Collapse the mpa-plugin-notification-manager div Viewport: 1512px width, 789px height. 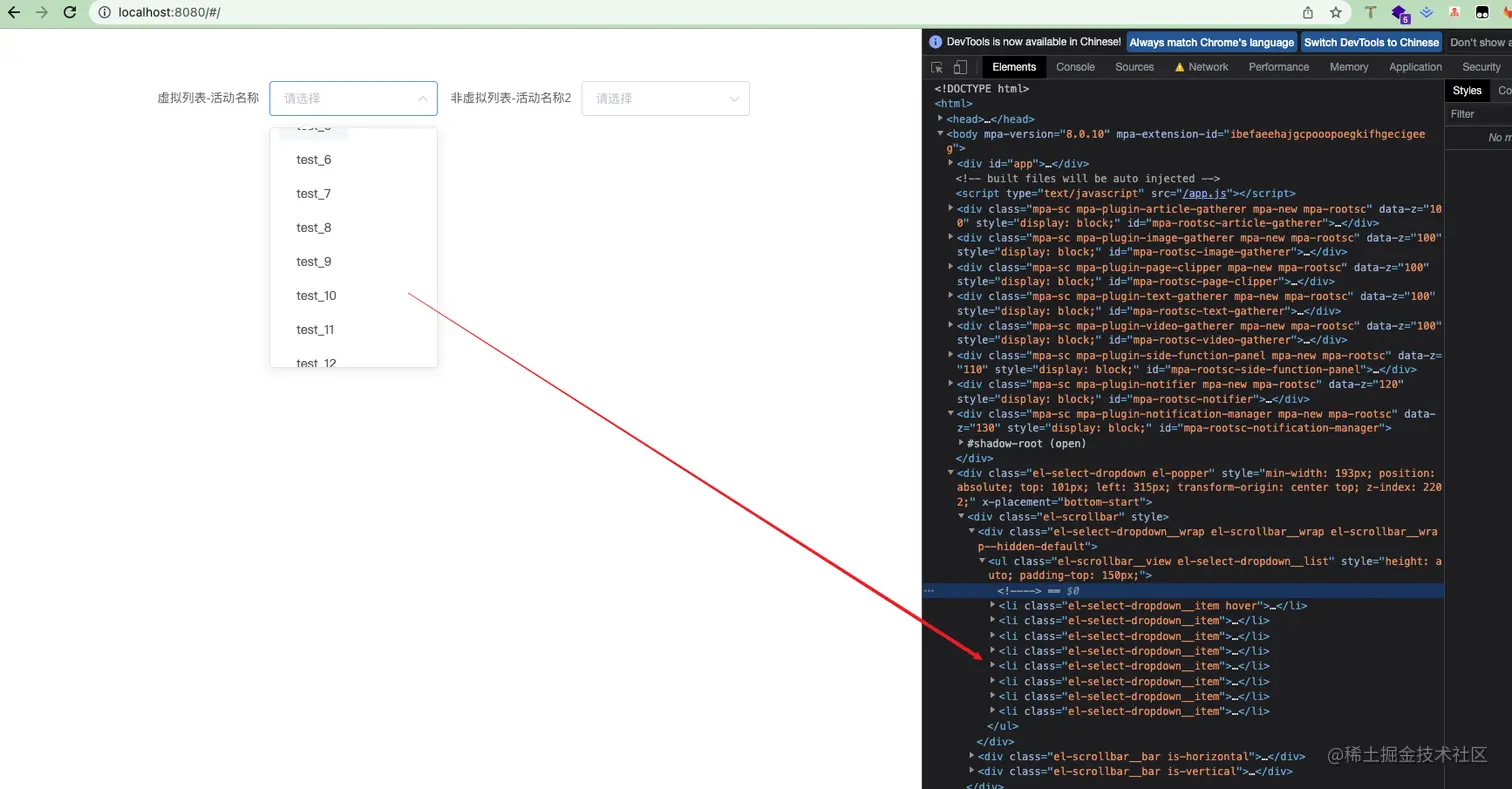(x=951, y=414)
